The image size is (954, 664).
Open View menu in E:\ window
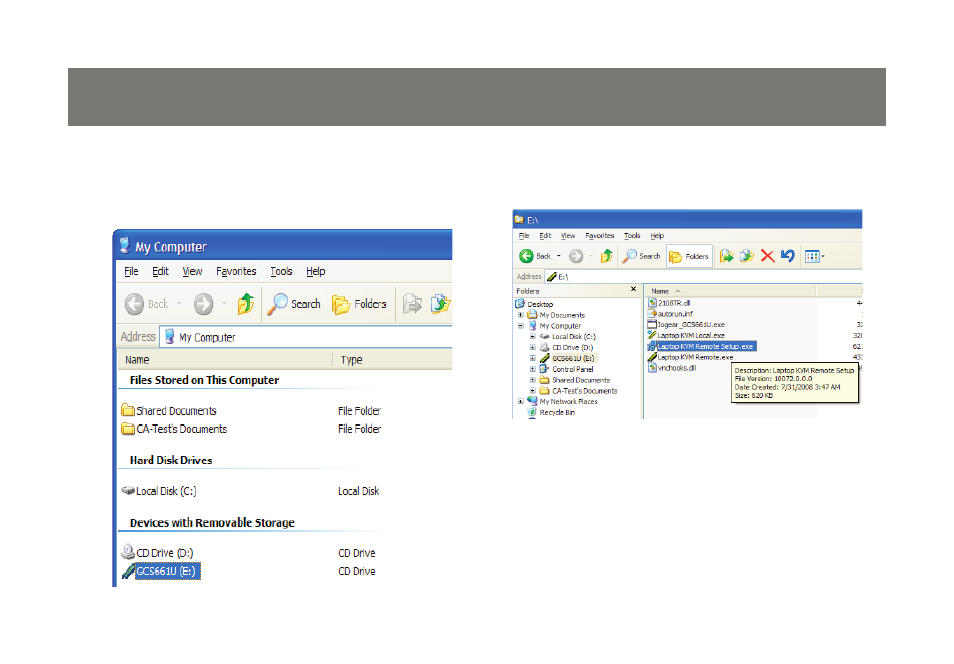568,236
